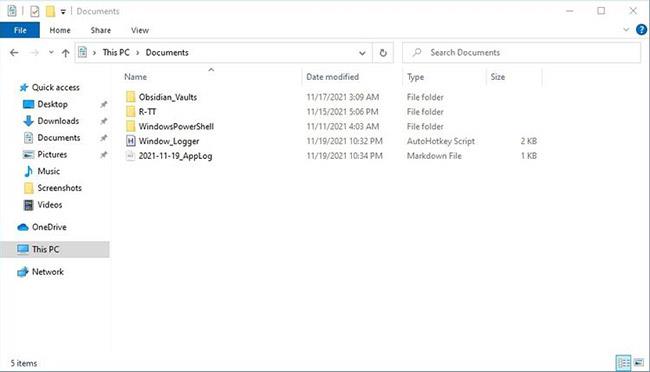The width and height of the screenshot is (650, 372).
Task: Switch to the View ribbon tab
Action: [140, 30]
